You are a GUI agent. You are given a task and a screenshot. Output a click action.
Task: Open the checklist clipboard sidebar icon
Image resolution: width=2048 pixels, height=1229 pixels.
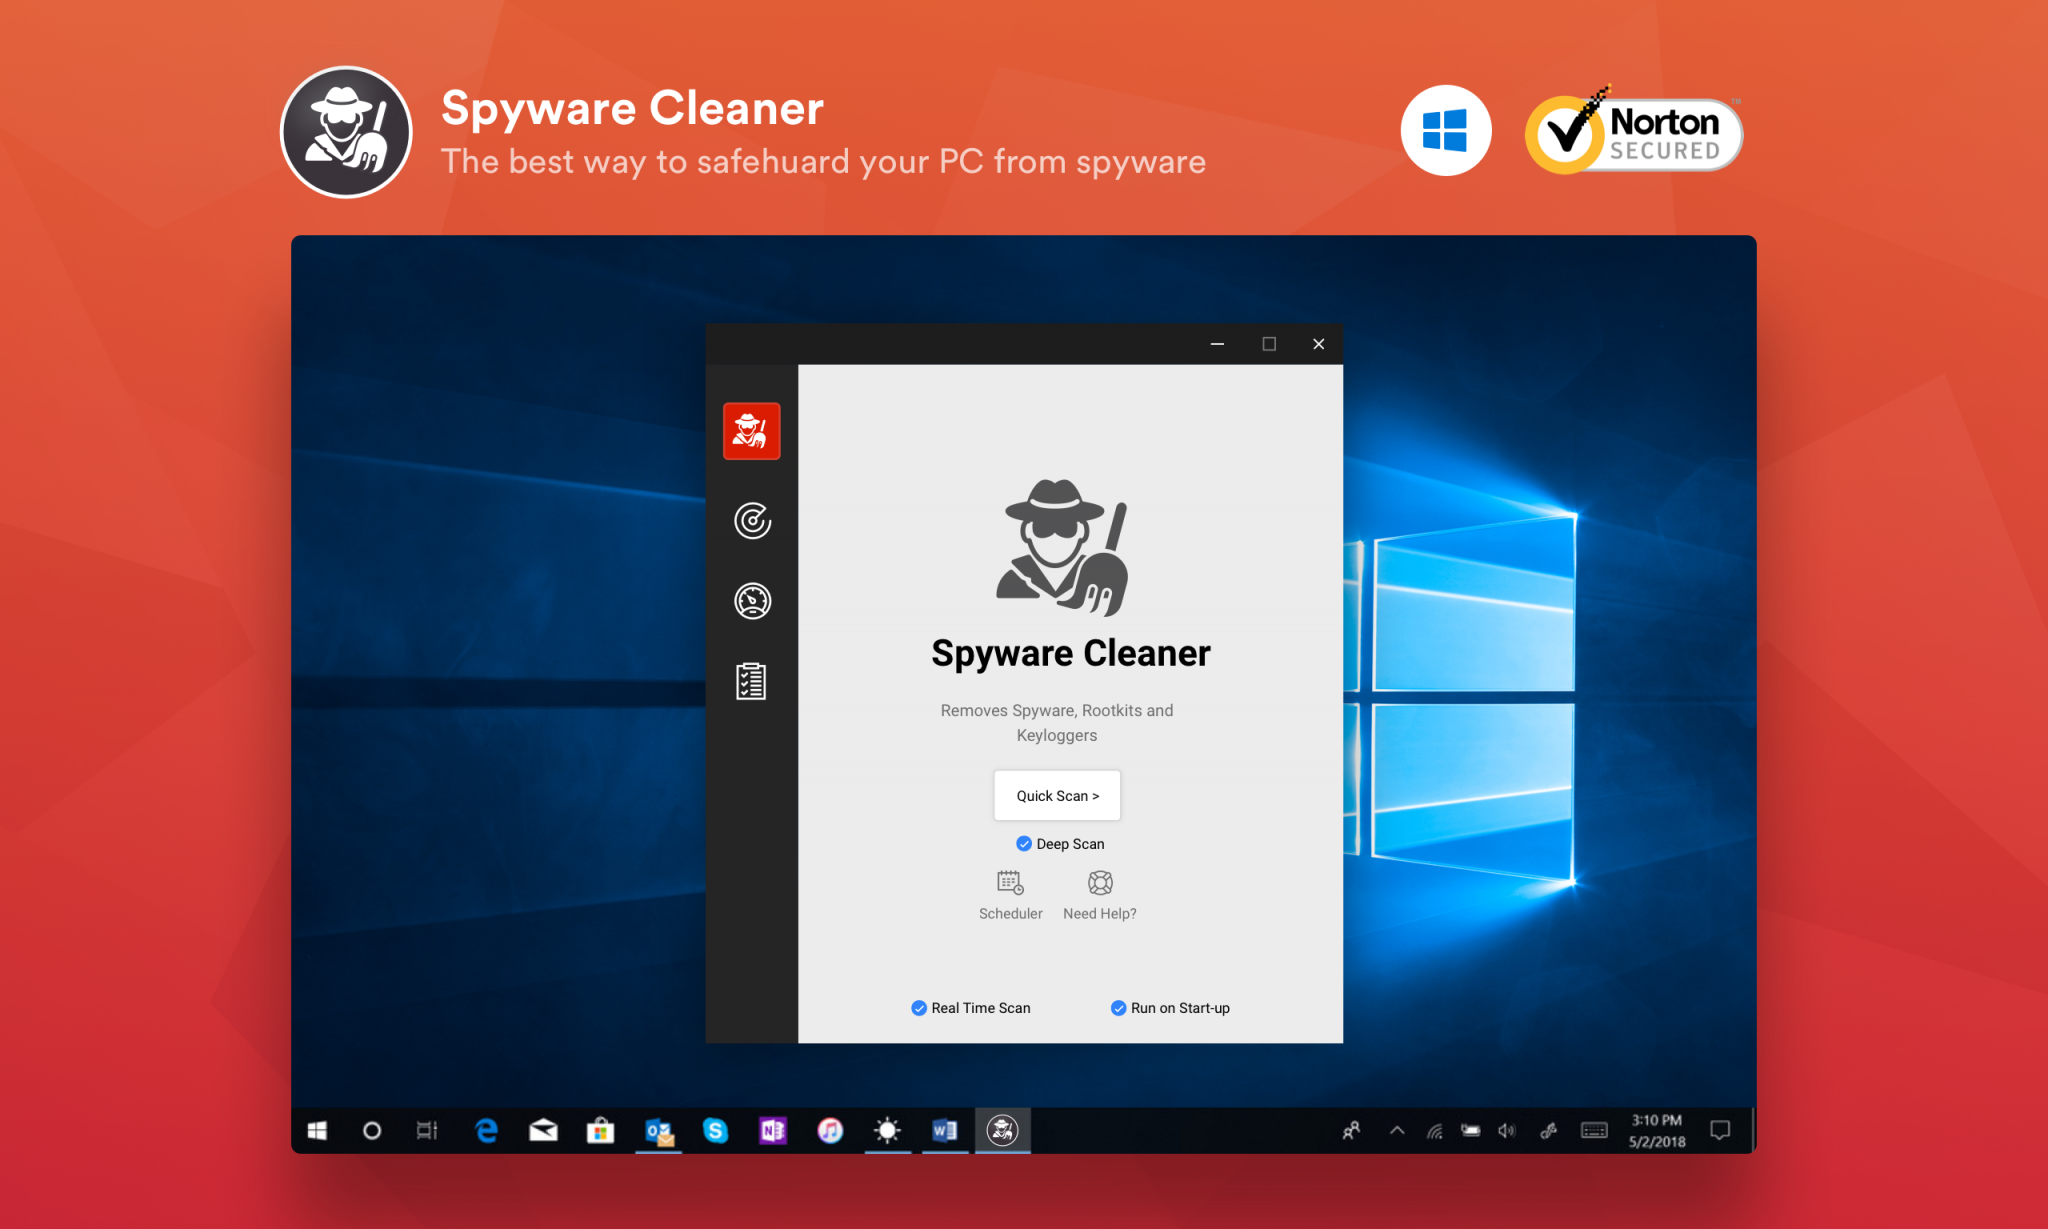point(751,681)
